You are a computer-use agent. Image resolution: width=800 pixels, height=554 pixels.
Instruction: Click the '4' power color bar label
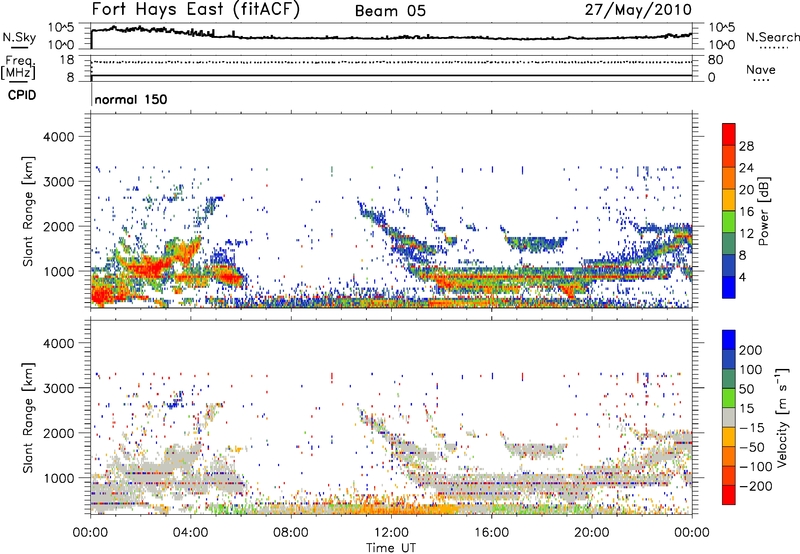click(743, 277)
